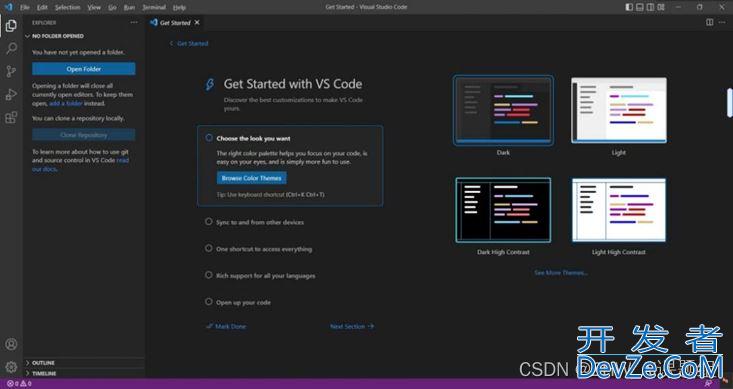This screenshot has height=389, width=733.
Task: Click the Browse Color Themes button
Action: point(252,178)
